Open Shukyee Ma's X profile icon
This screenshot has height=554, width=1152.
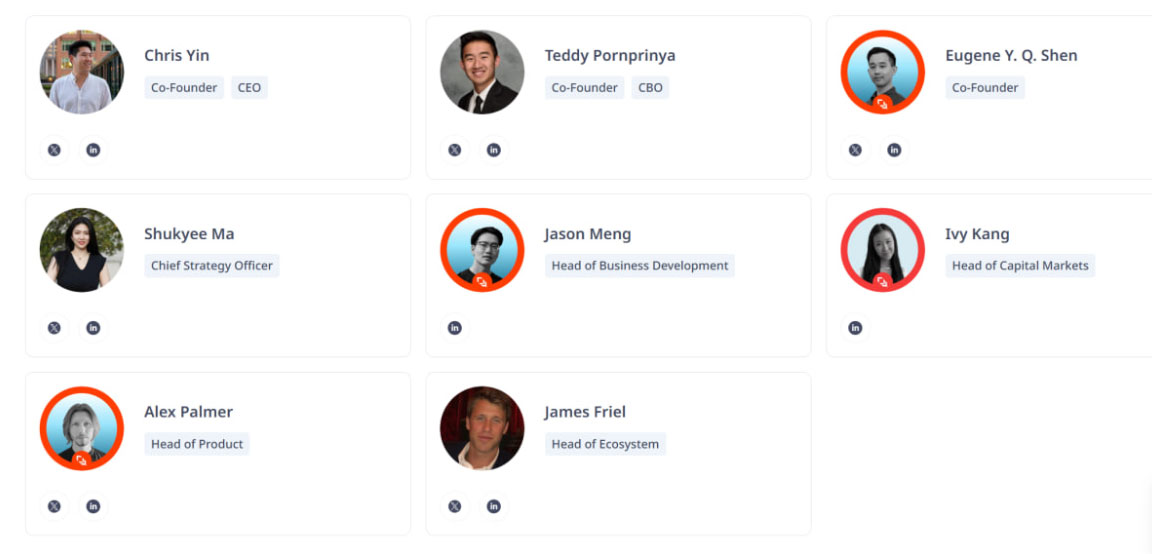pos(54,328)
